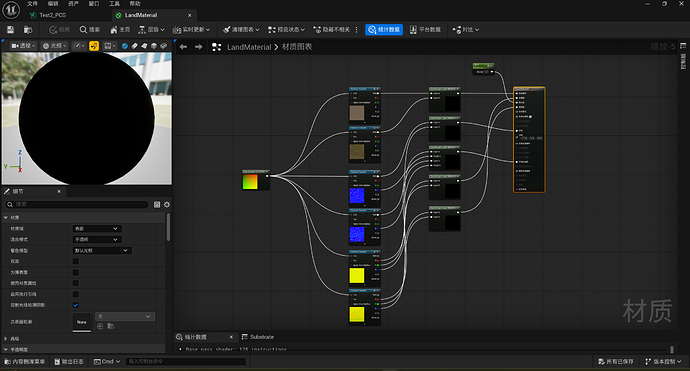690x371 pixels.
Task: Enable the thin surface checkbox (fifth row)
Action: click(76, 272)
